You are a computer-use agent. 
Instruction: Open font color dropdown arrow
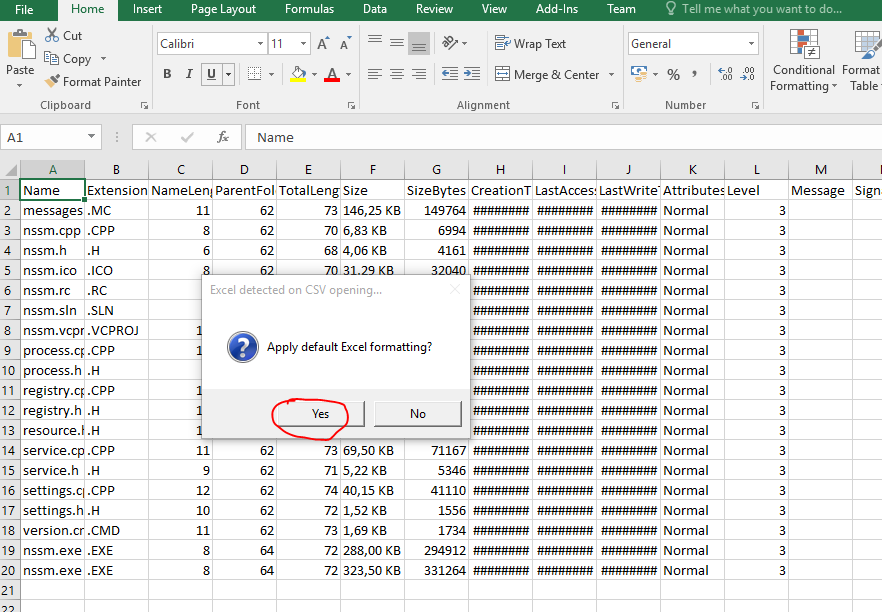tap(348, 74)
